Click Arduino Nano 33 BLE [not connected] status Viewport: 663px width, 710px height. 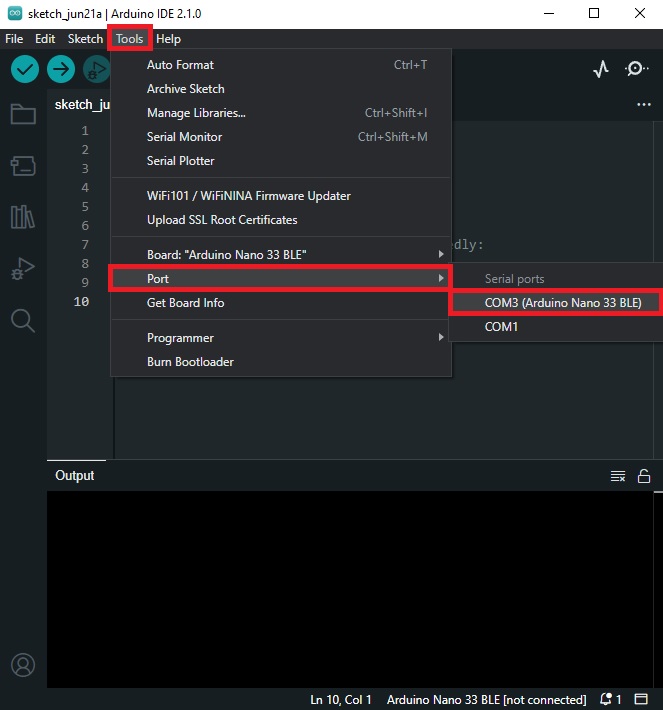[486, 700]
